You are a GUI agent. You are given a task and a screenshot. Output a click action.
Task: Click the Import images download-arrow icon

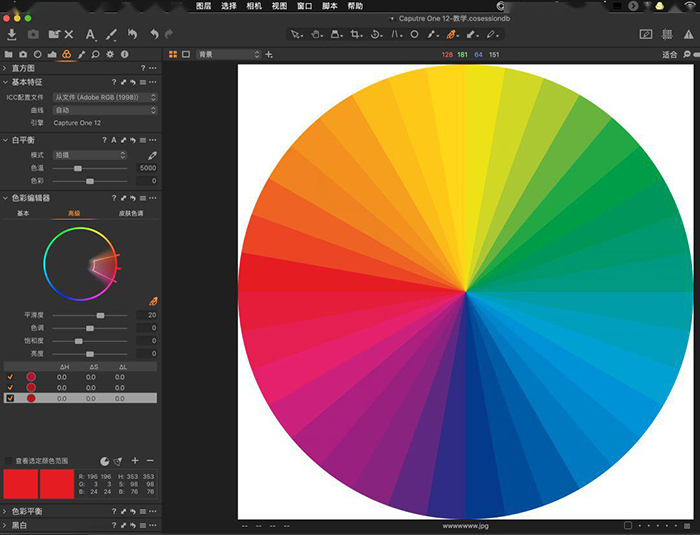coord(12,34)
